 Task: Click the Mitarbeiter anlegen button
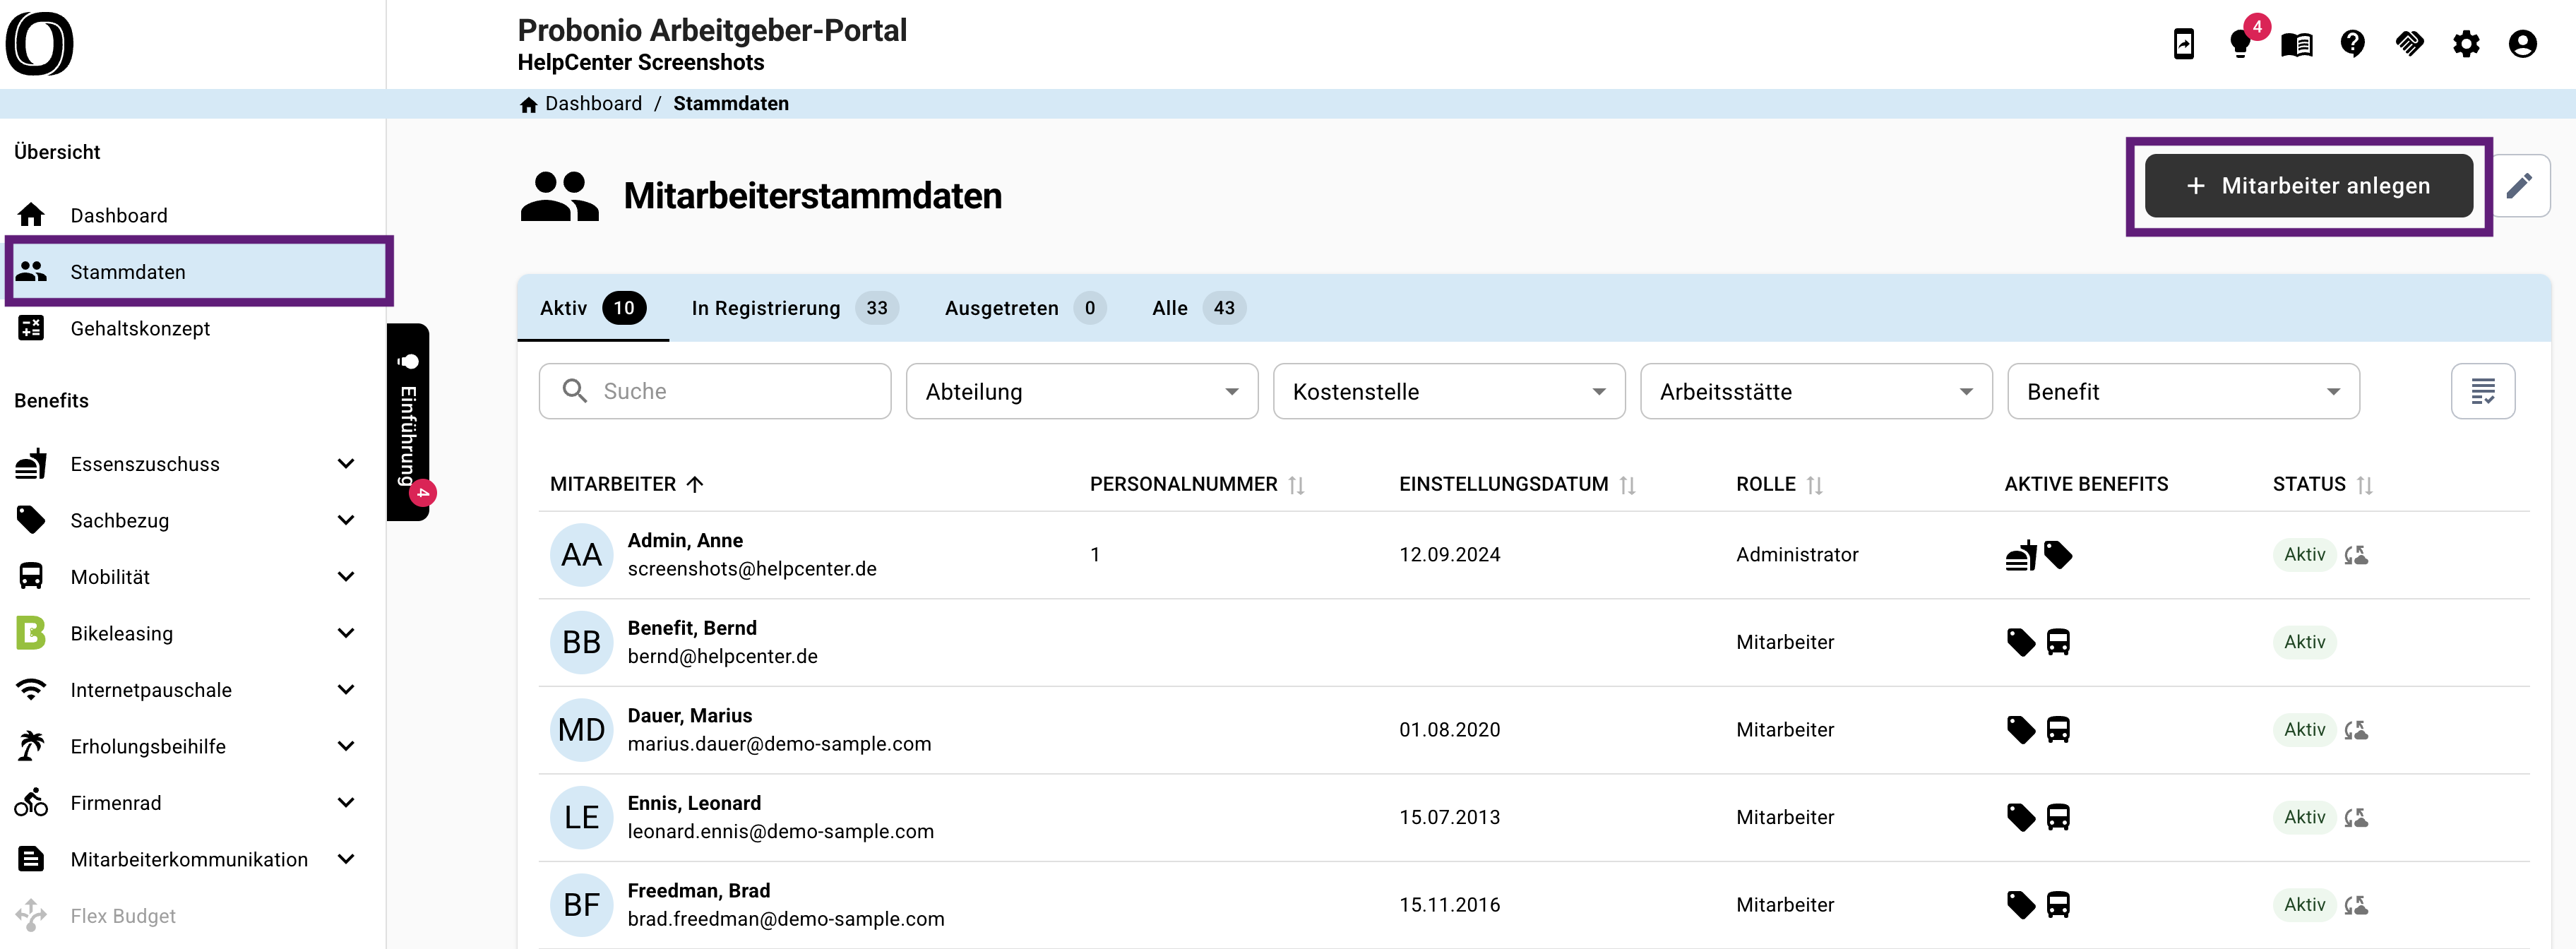click(x=2308, y=185)
